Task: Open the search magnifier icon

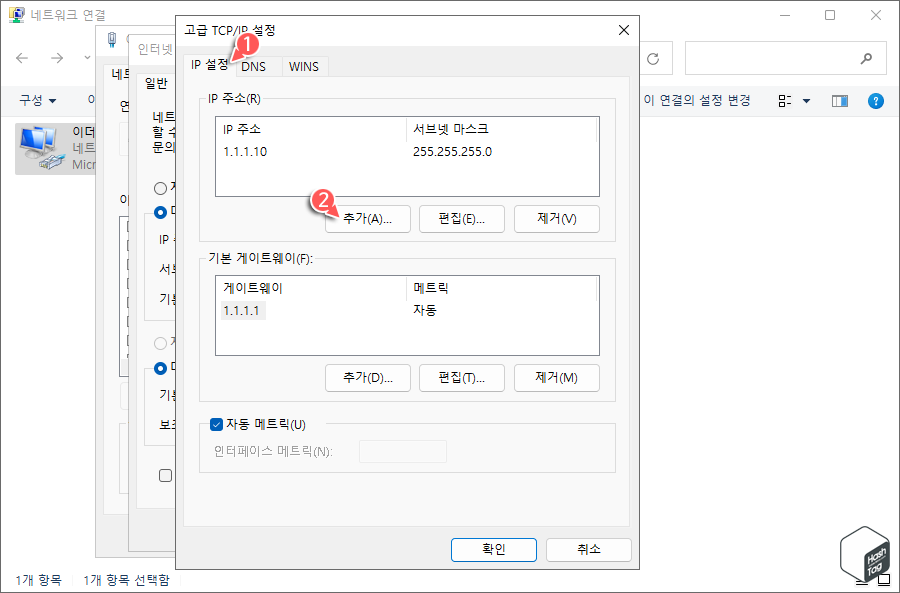Action: tap(868, 57)
